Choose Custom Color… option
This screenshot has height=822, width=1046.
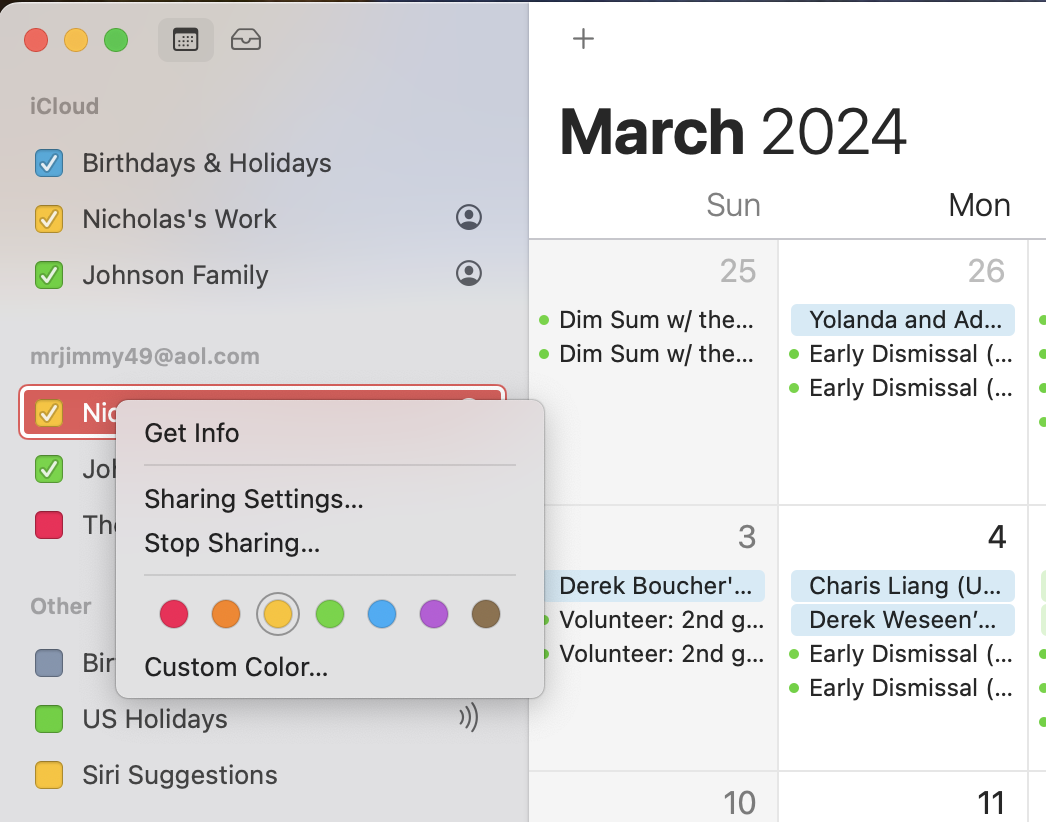coord(236,667)
